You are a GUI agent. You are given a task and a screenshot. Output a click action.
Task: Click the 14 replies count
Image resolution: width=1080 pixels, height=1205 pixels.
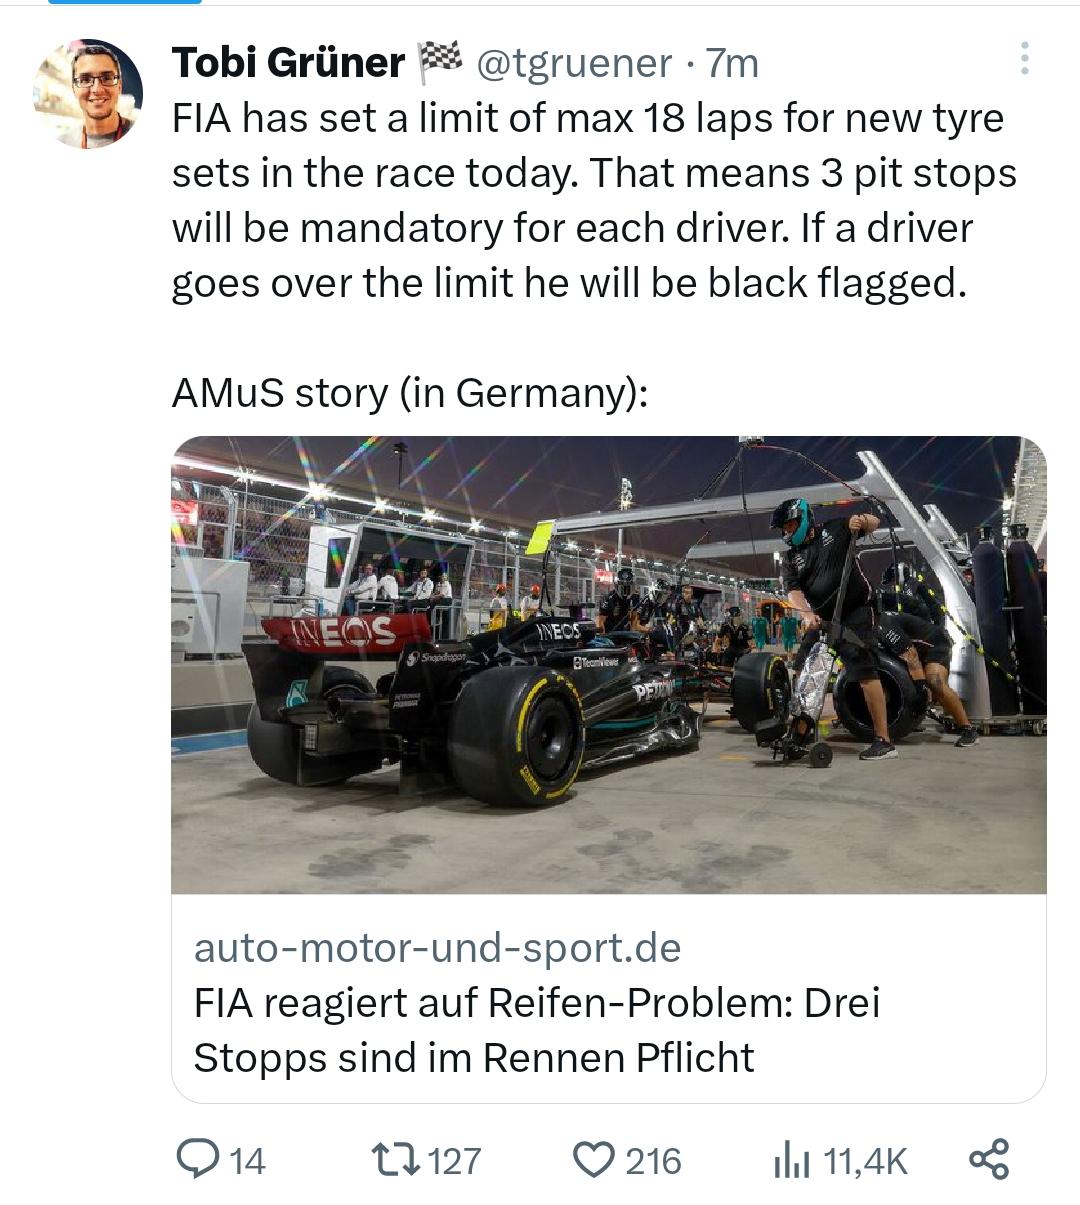pyautogui.click(x=247, y=1161)
